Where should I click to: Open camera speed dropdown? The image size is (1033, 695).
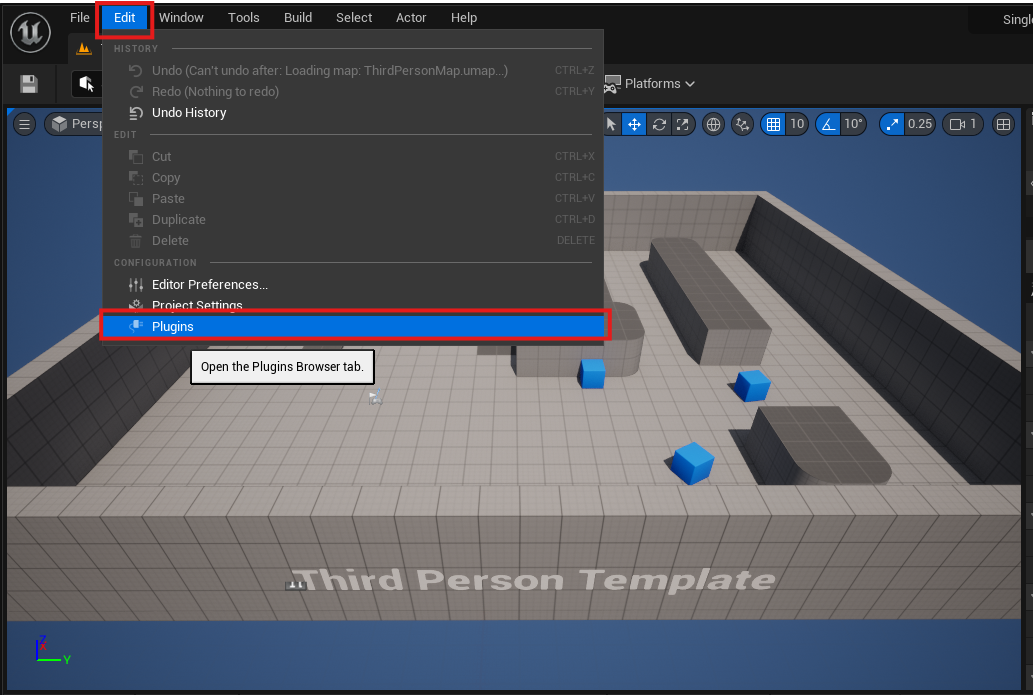(x=964, y=124)
